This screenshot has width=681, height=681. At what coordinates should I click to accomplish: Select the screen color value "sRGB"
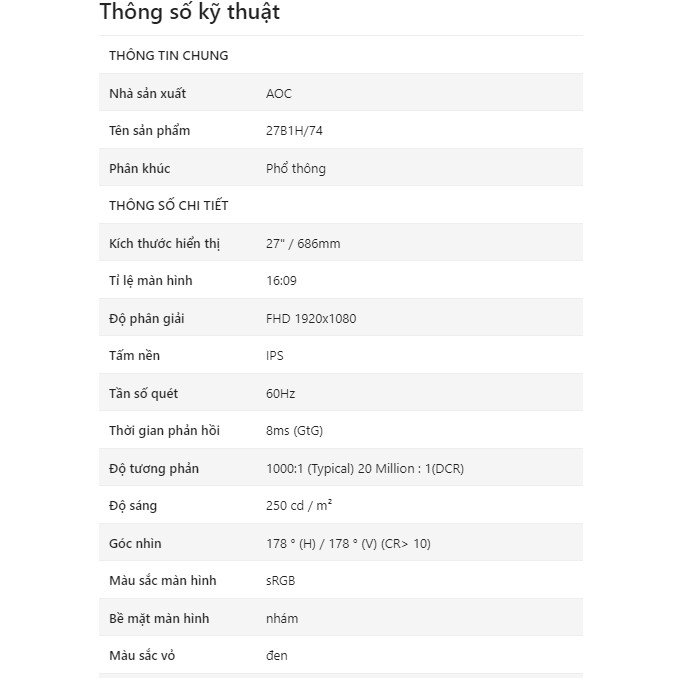point(280,581)
